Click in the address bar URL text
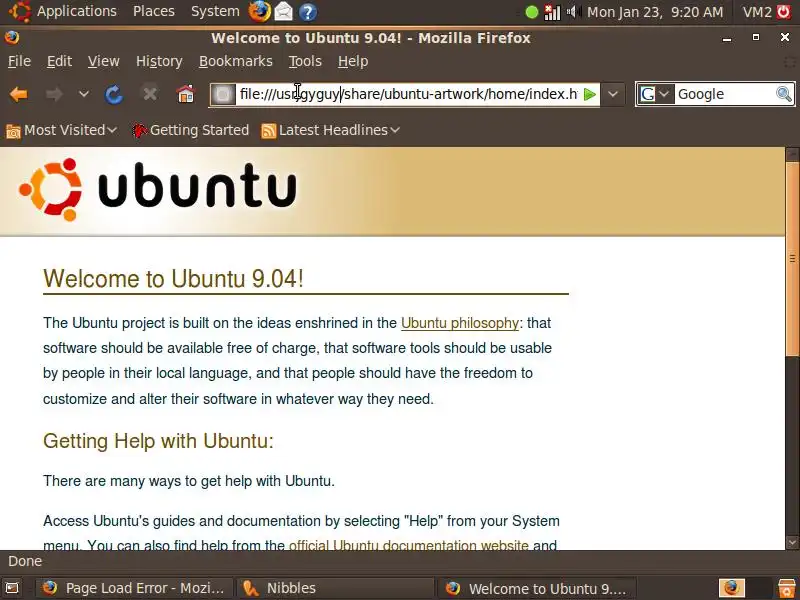This screenshot has height=600, width=800. tap(408, 94)
